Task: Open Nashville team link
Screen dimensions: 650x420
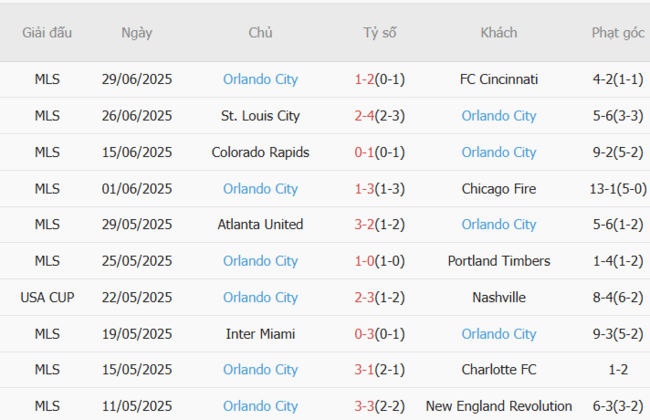Action: (498, 297)
